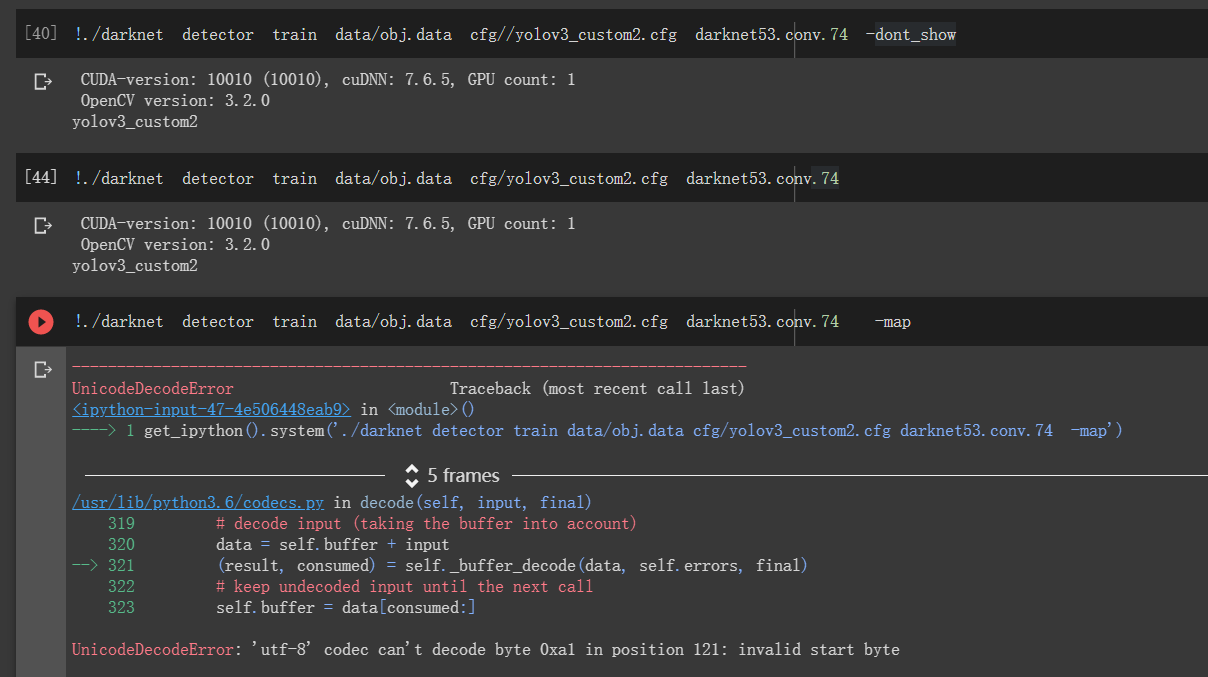Click the execution count [44] of the second cell
This screenshot has width=1208, height=677.
39,177
